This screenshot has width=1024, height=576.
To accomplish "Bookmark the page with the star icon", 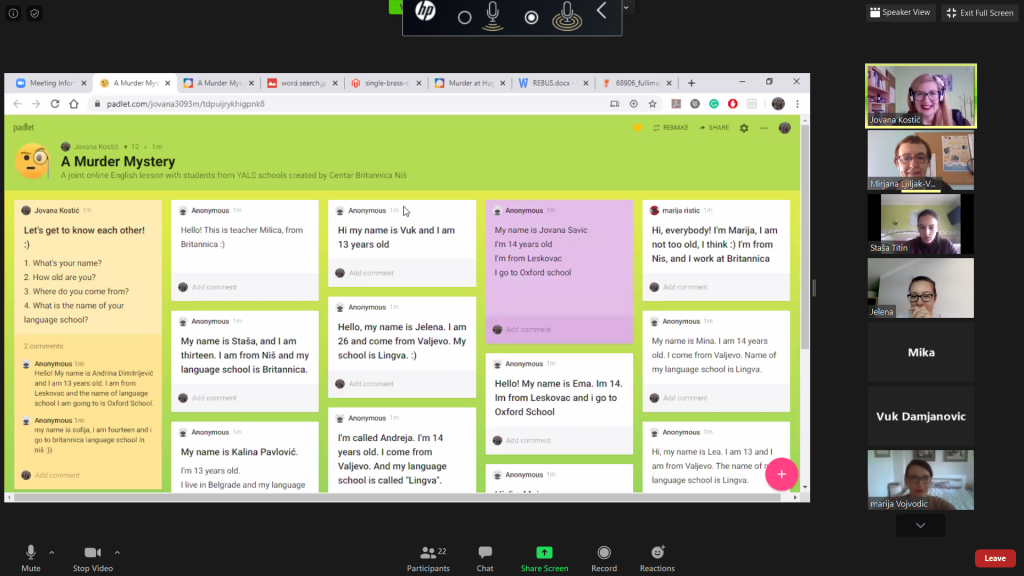I will pyautogui.click(x=653, y=104).
